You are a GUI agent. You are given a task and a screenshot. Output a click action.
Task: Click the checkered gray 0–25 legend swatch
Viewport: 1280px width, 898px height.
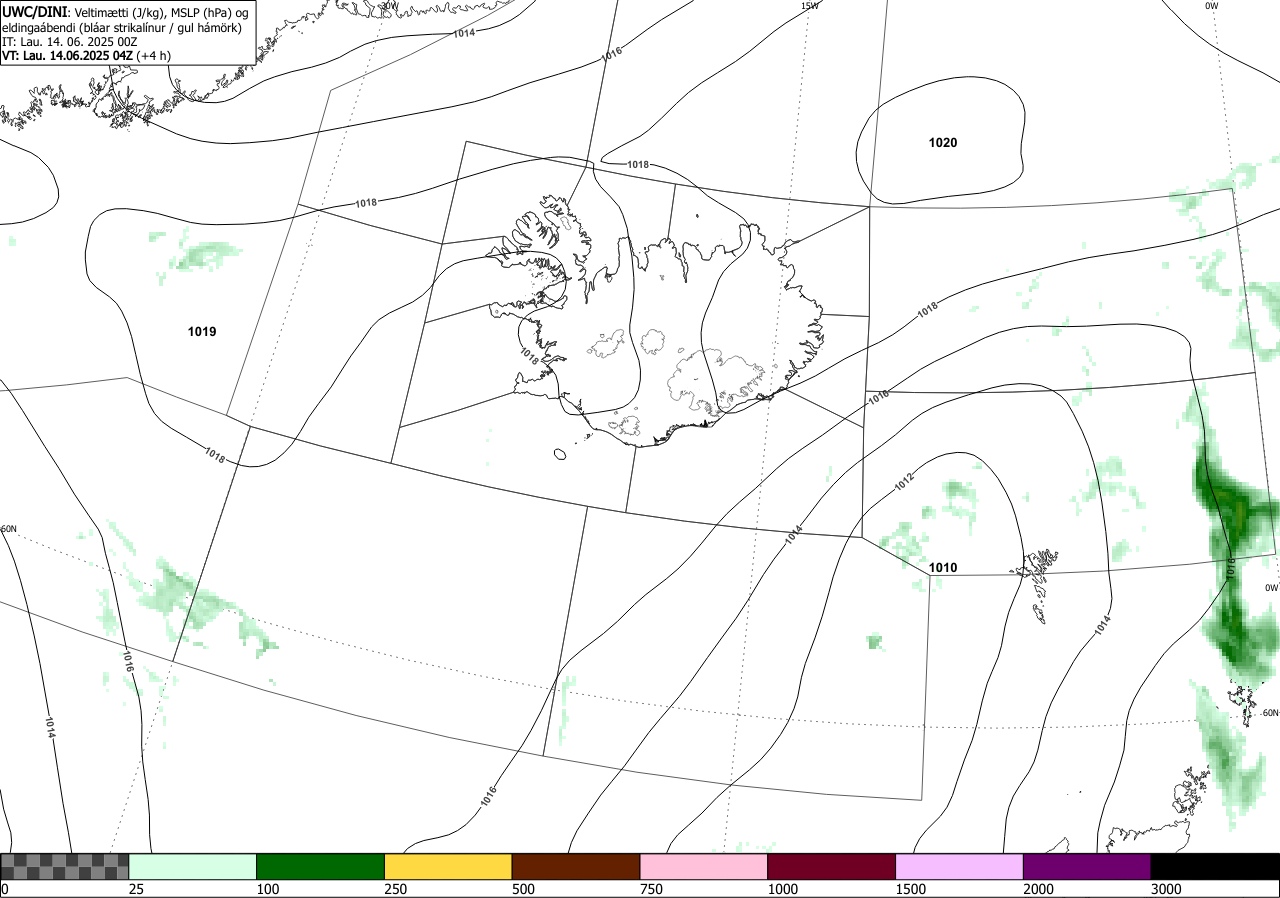click(65, 866)
